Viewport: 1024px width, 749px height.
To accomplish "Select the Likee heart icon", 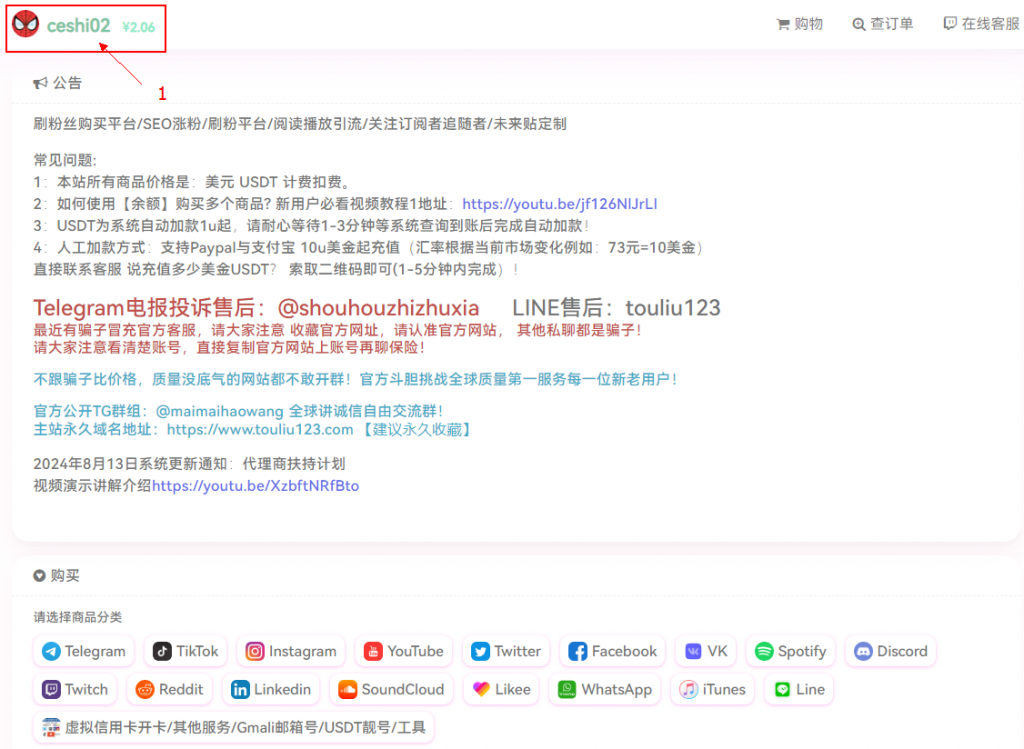I will coord(481,690).
